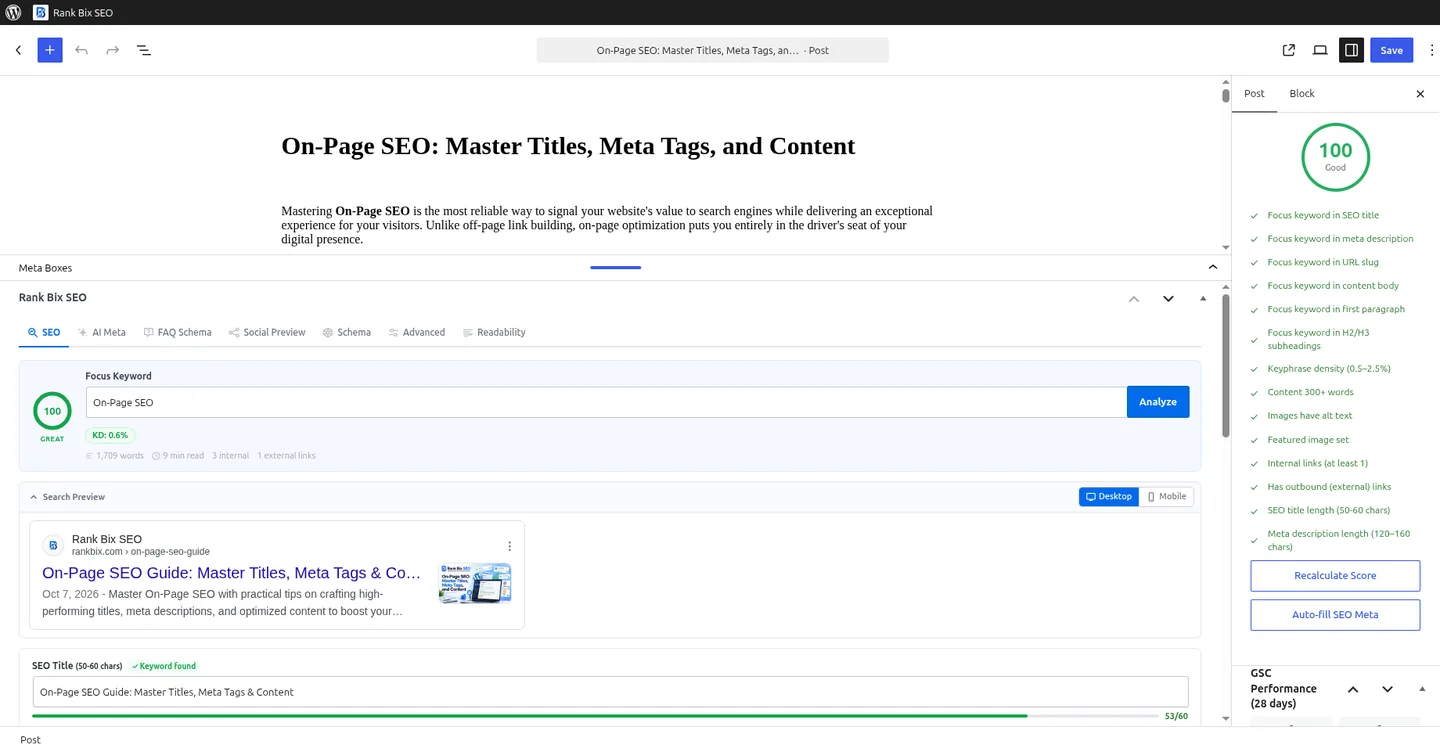Click Recalculate Score button
Screen dimensions: 1440x752
tap(1335, 576)
